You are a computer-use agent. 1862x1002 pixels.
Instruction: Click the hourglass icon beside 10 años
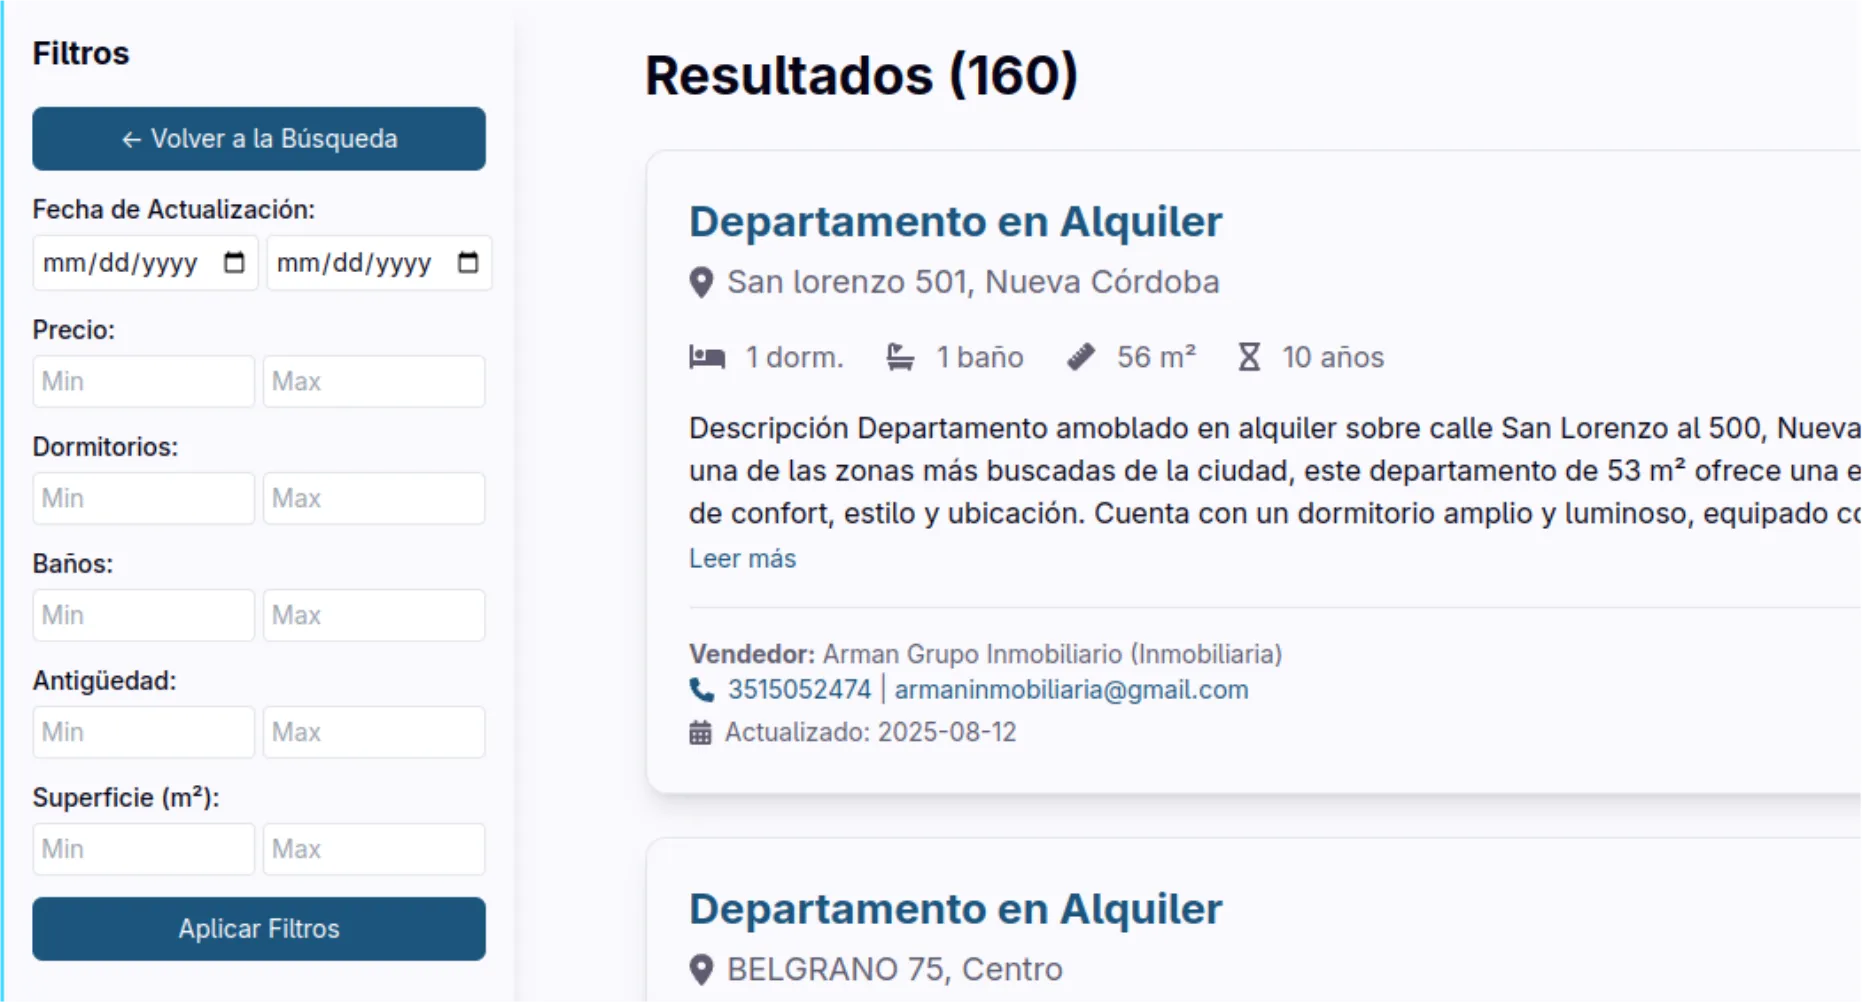click(x=1249, y=357)
